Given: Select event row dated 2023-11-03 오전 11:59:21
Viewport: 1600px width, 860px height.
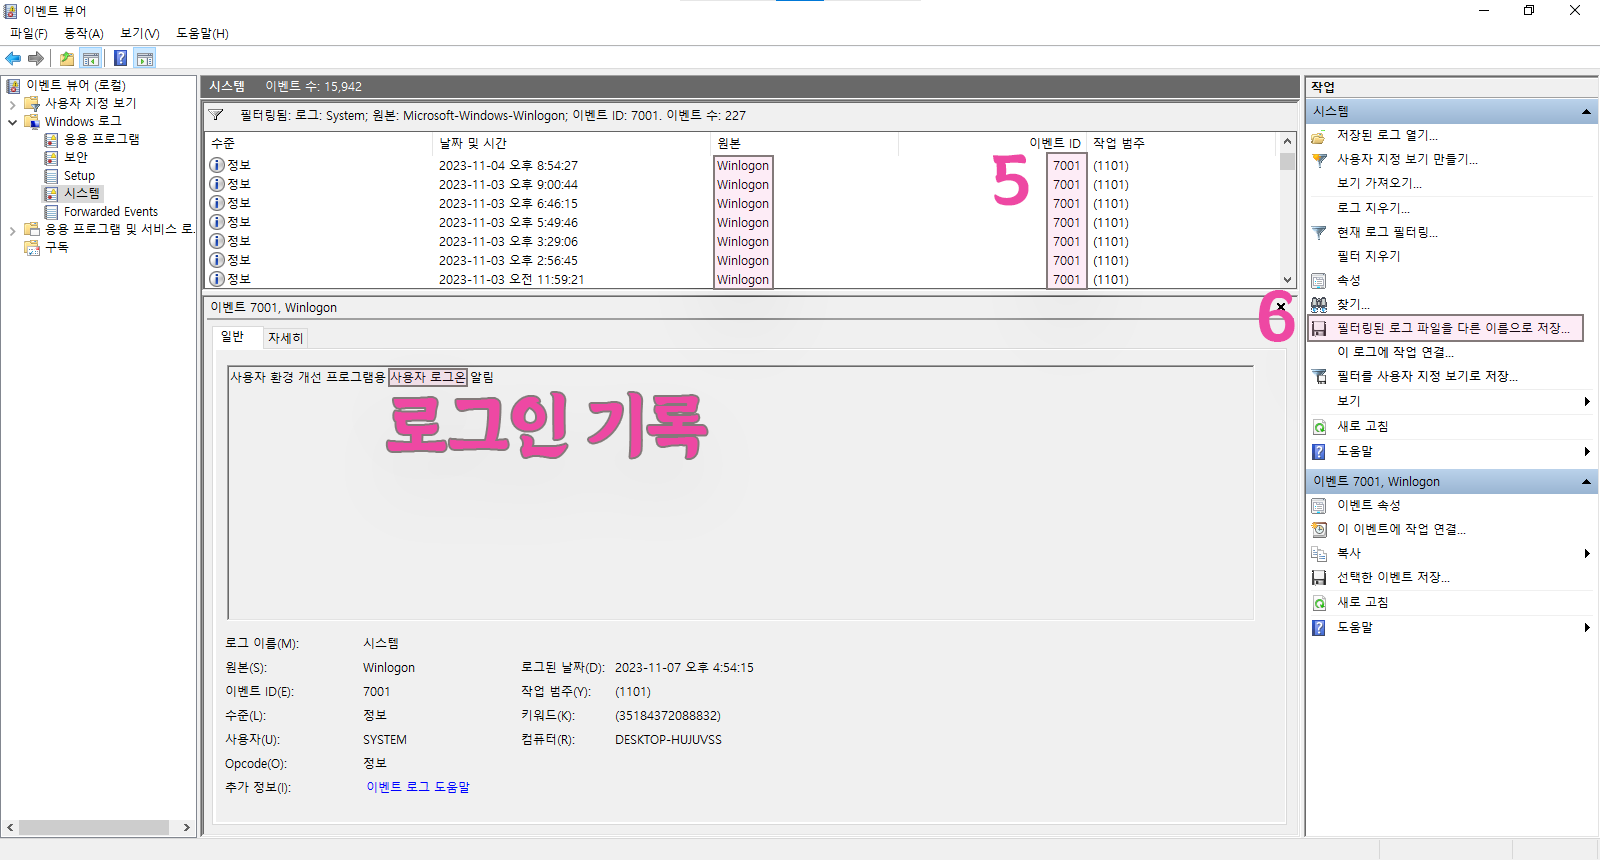Looking at the screenshot, I should 741,279.
